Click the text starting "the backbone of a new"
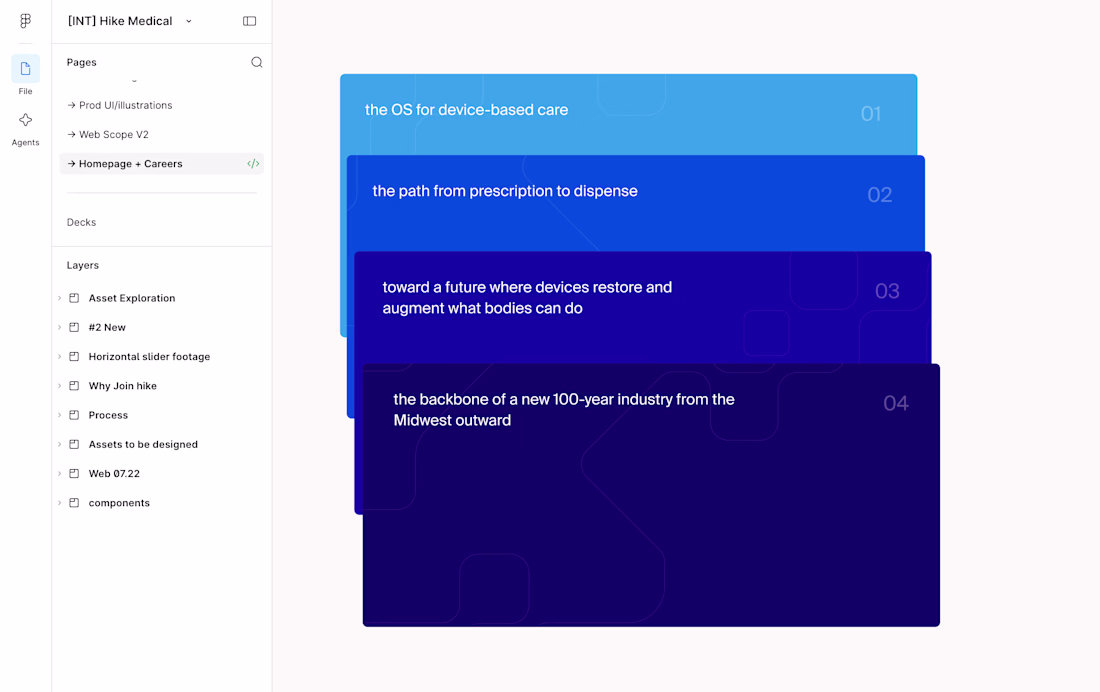The height and width of the screenshot is (692, 1100). [x=564, y=410]
